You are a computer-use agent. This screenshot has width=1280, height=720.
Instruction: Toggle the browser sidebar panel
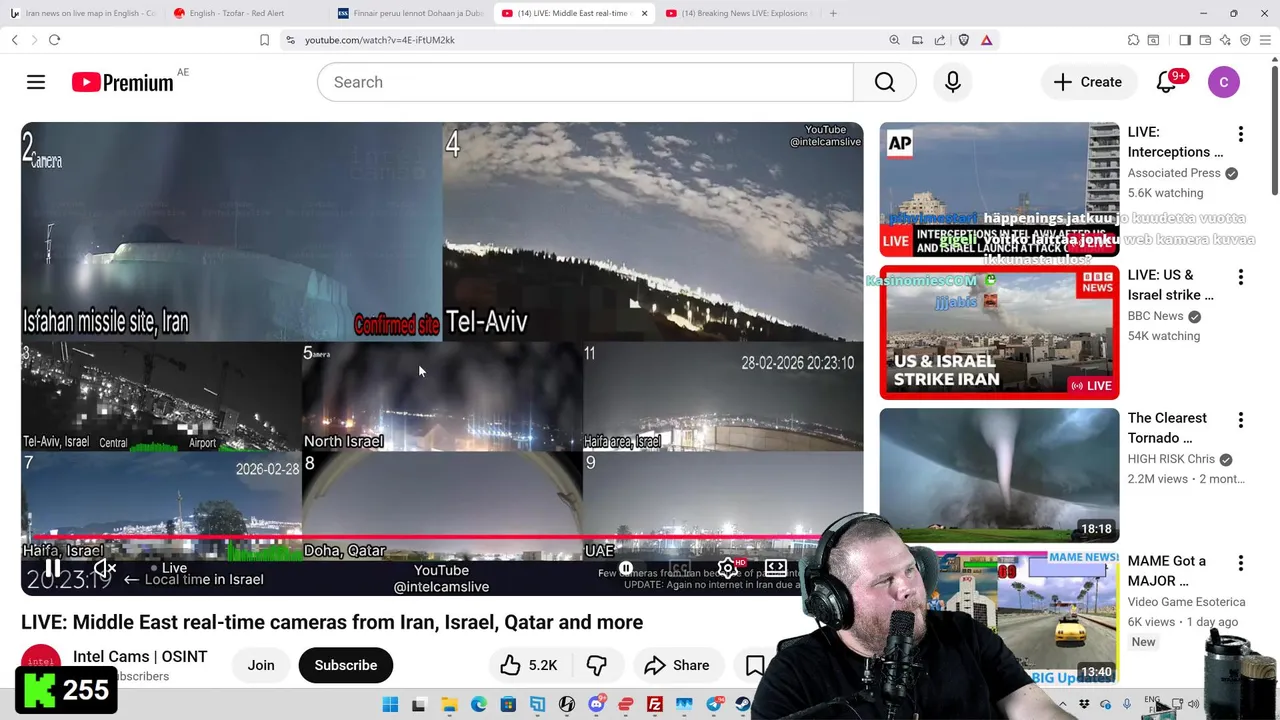1185,40
